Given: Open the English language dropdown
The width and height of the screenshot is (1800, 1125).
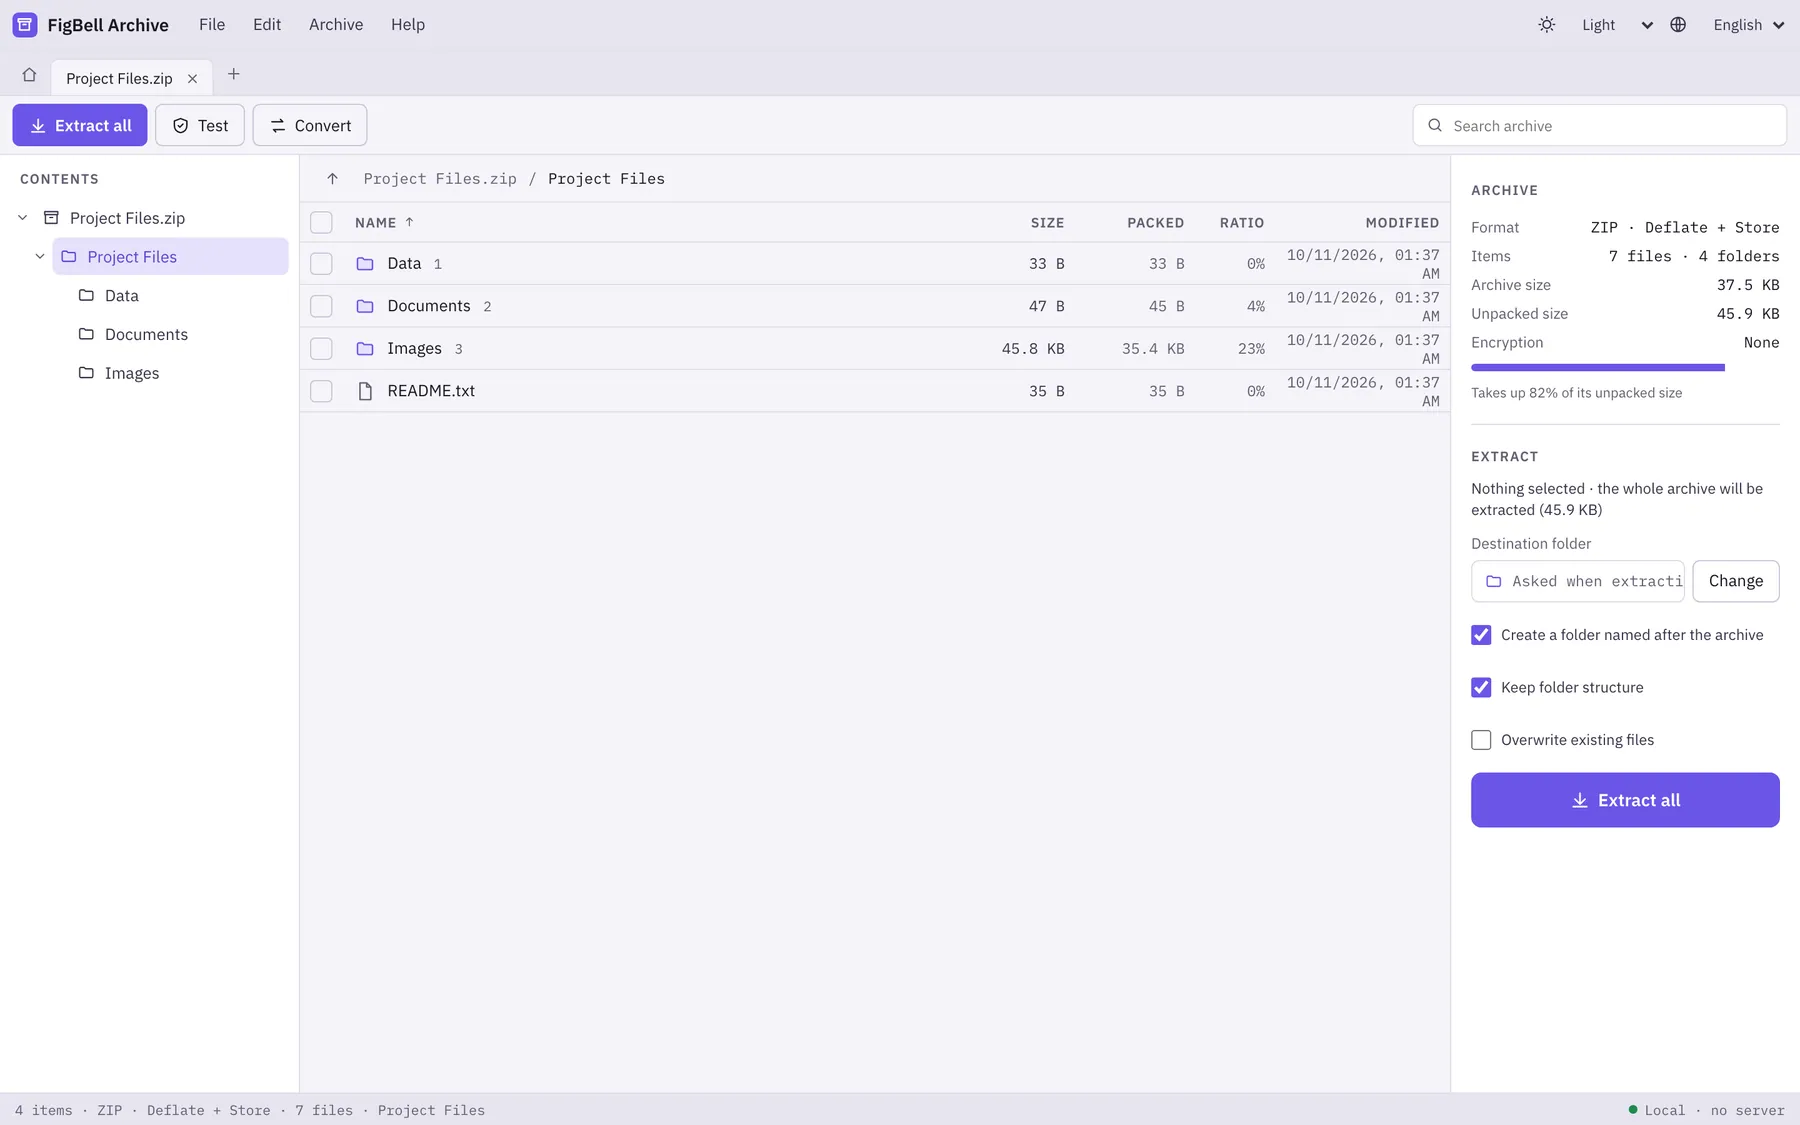Looking at the screenshot, I should pyautogui.click(x=1748, y=25).
